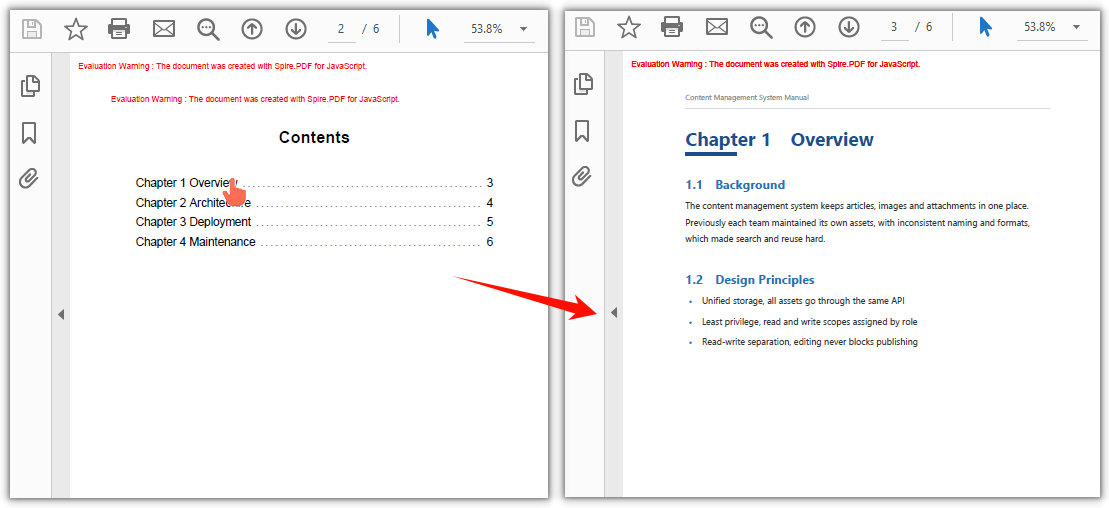The image size is (1109, 508).
Task: Go to next page in left window
Action: point(296,29)
